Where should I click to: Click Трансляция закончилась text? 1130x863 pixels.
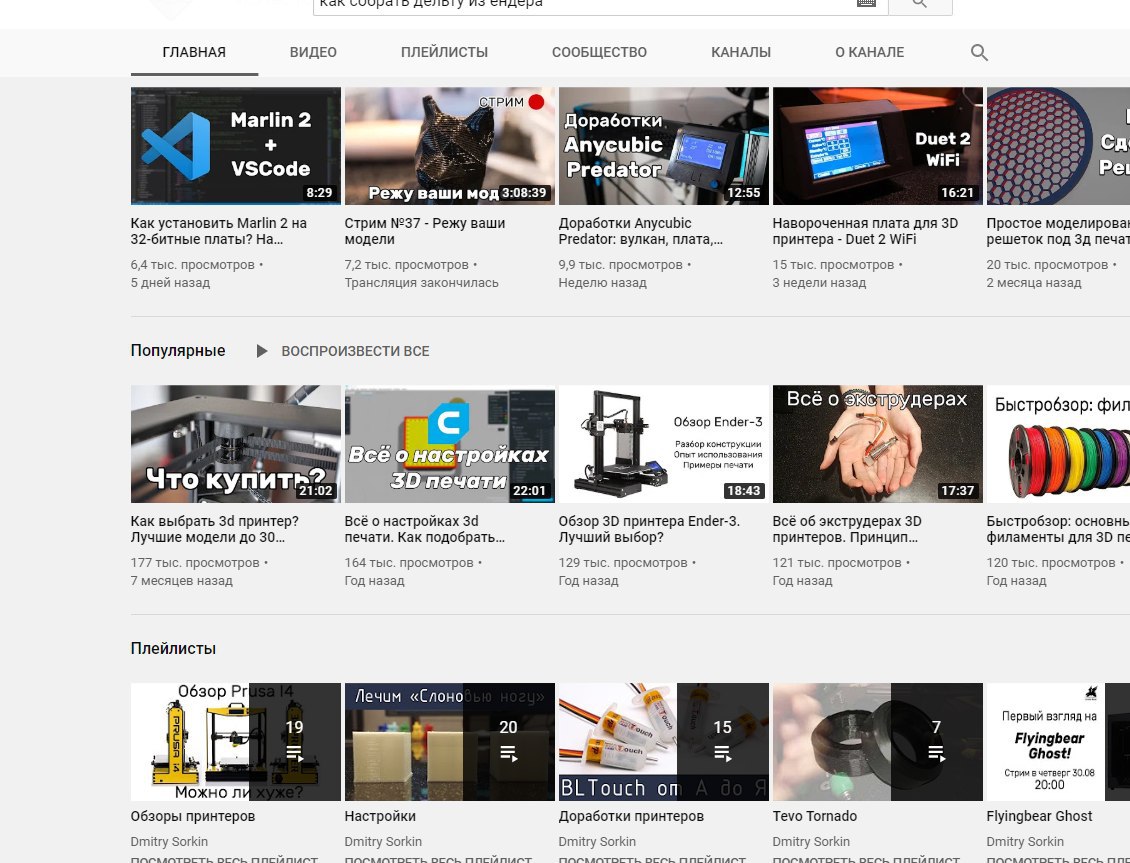click(421, 283)
